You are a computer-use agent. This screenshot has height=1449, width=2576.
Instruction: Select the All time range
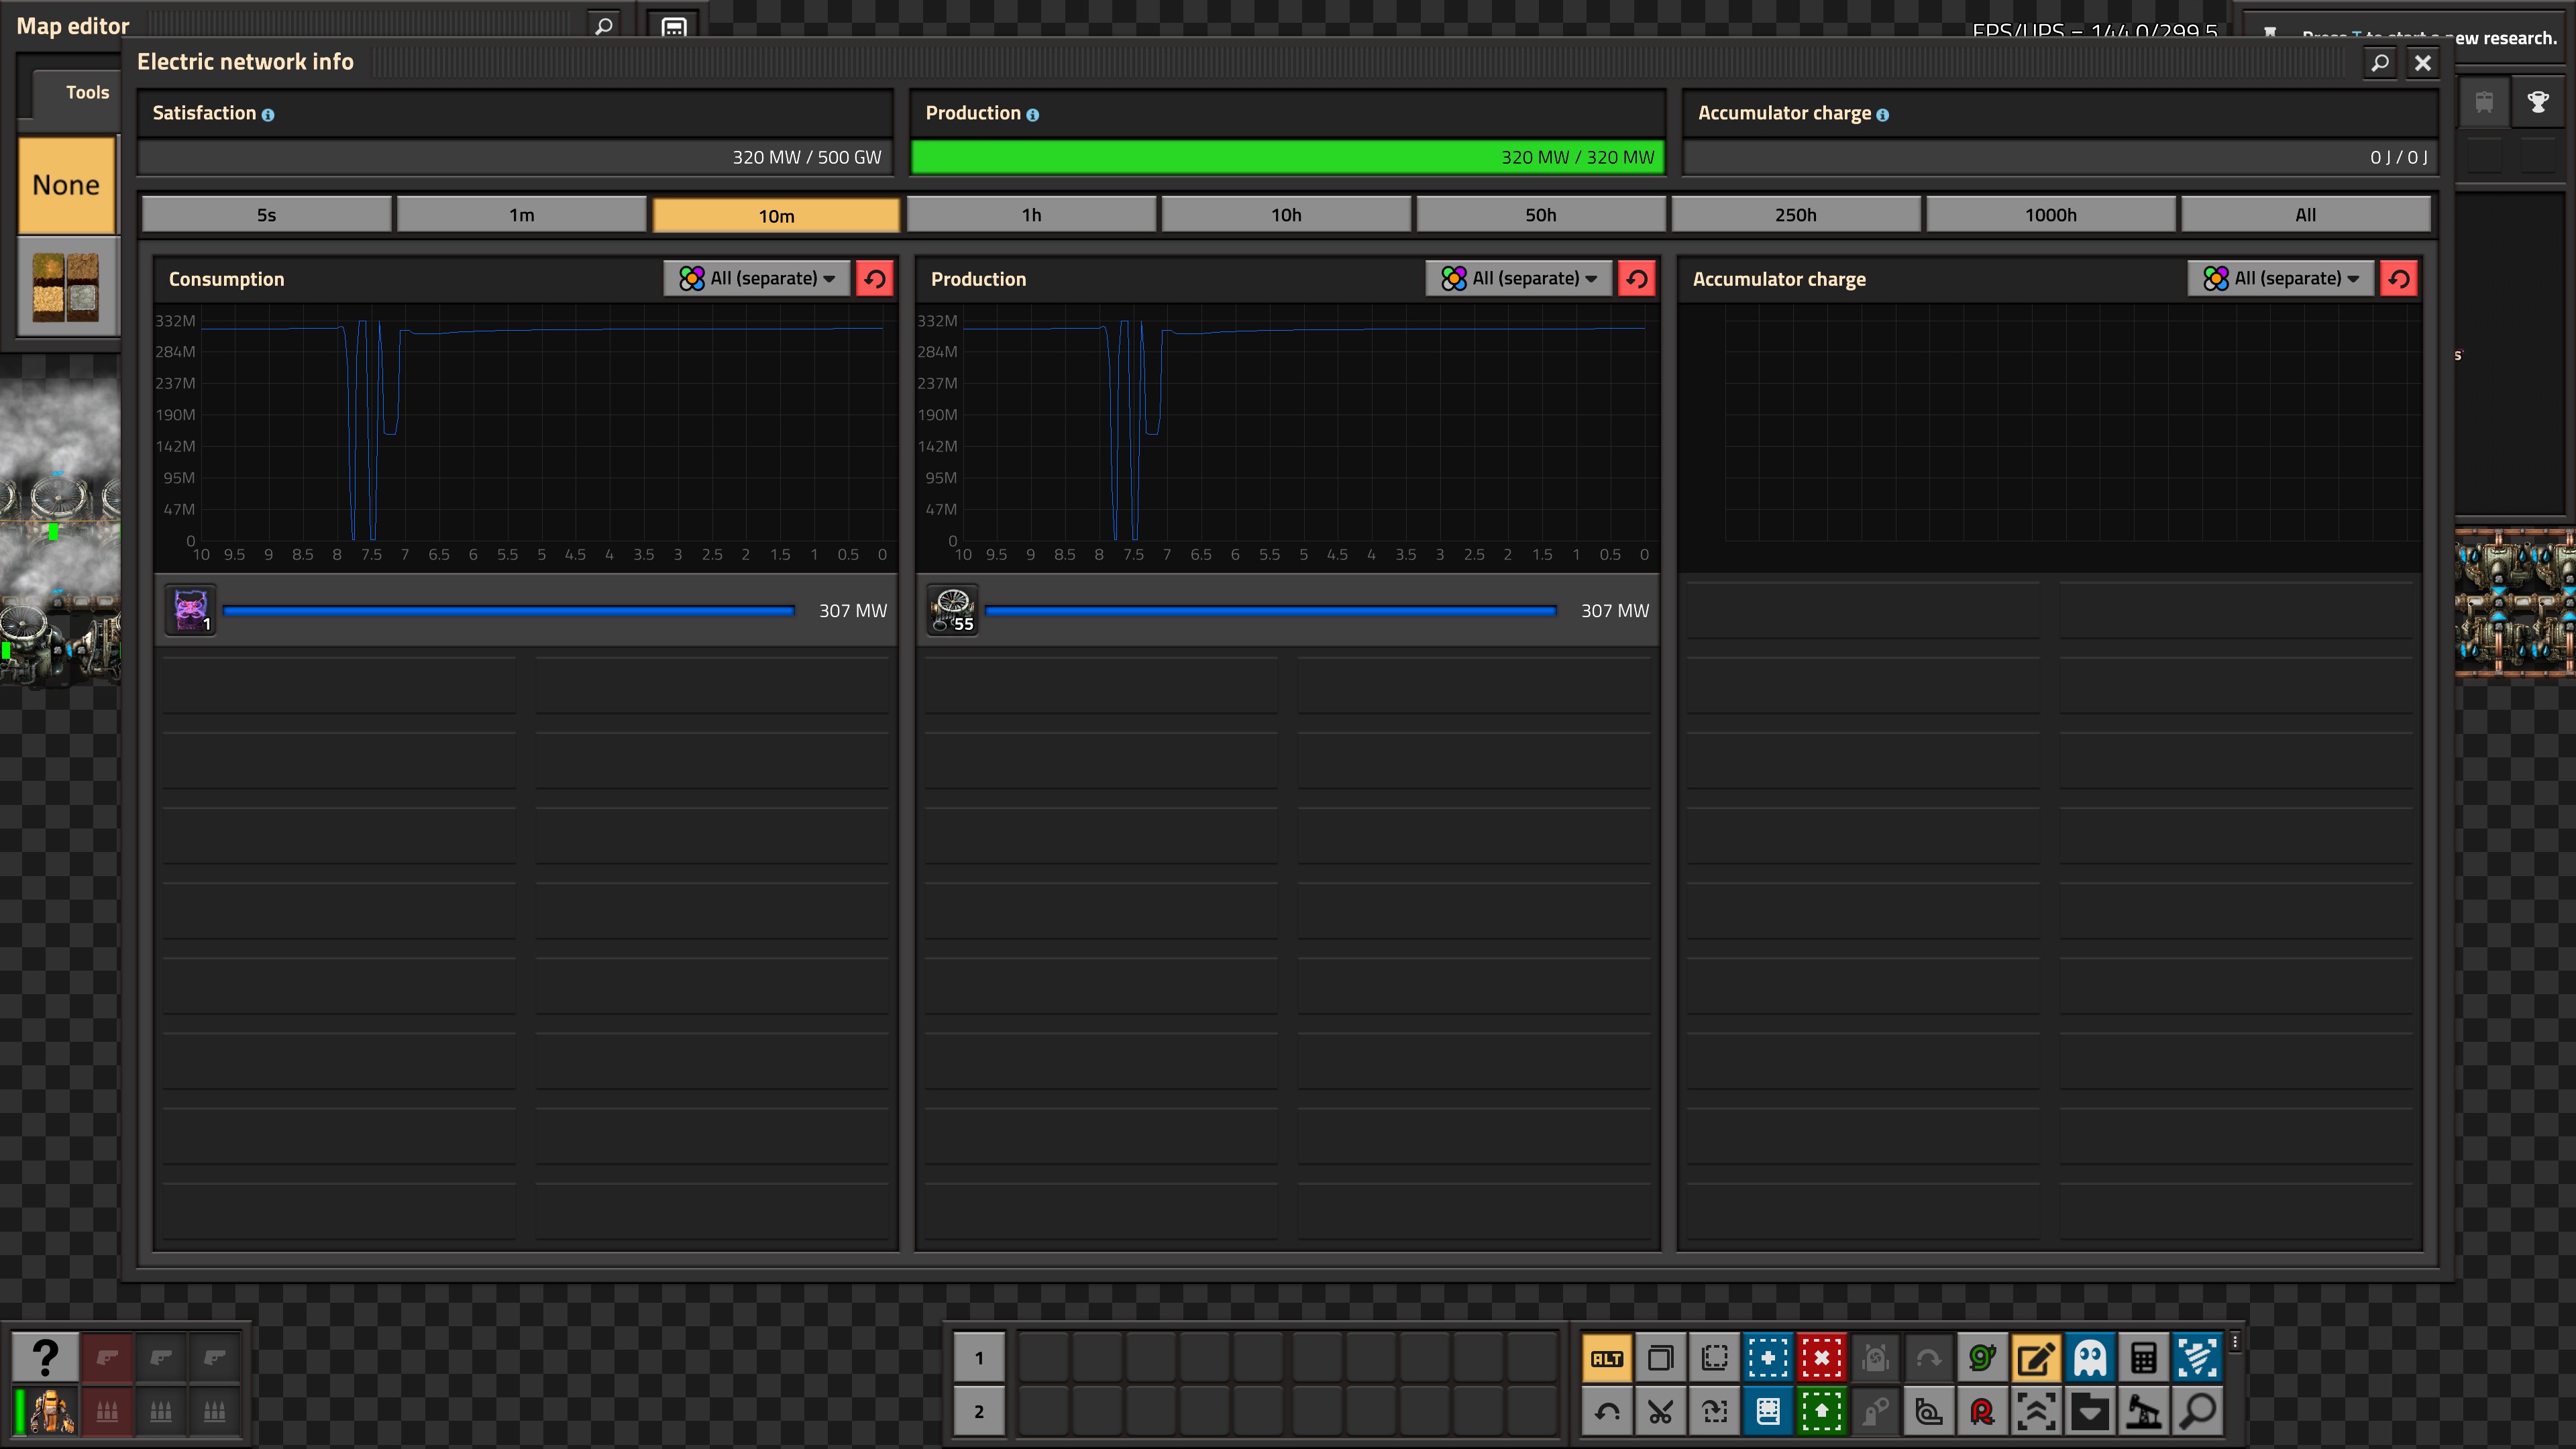(2305, 215)
